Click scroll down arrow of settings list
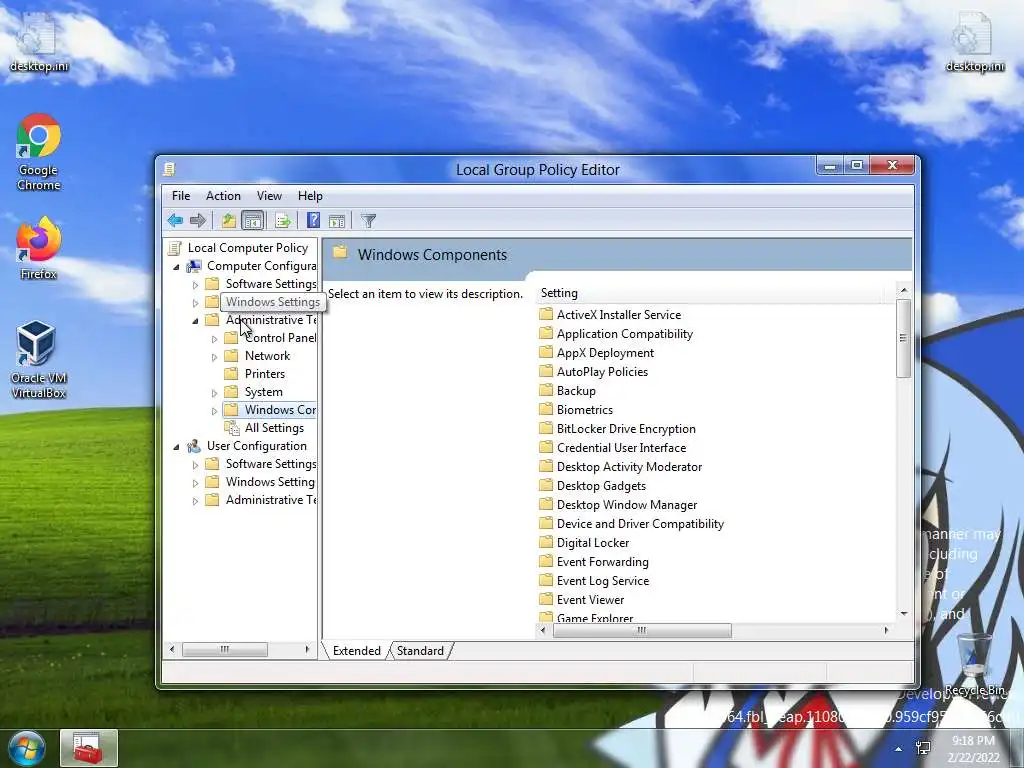Image resolution: width=1024 pixels, height=768 pixels. point(904,614)
